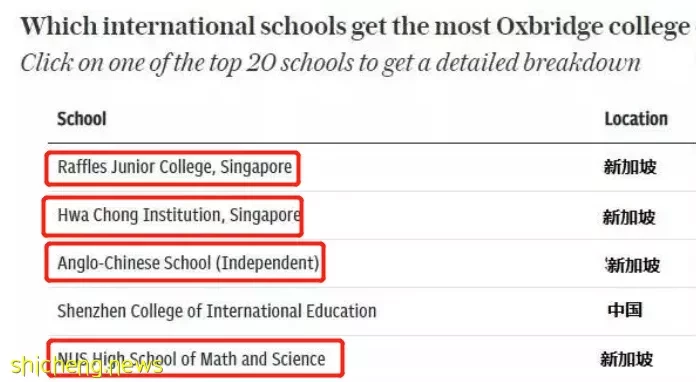Image resolution: width=696 pixels, height=382 pixels.
Task: Click the location label for Anglo-Chinese School
Action: click(633, 265)
